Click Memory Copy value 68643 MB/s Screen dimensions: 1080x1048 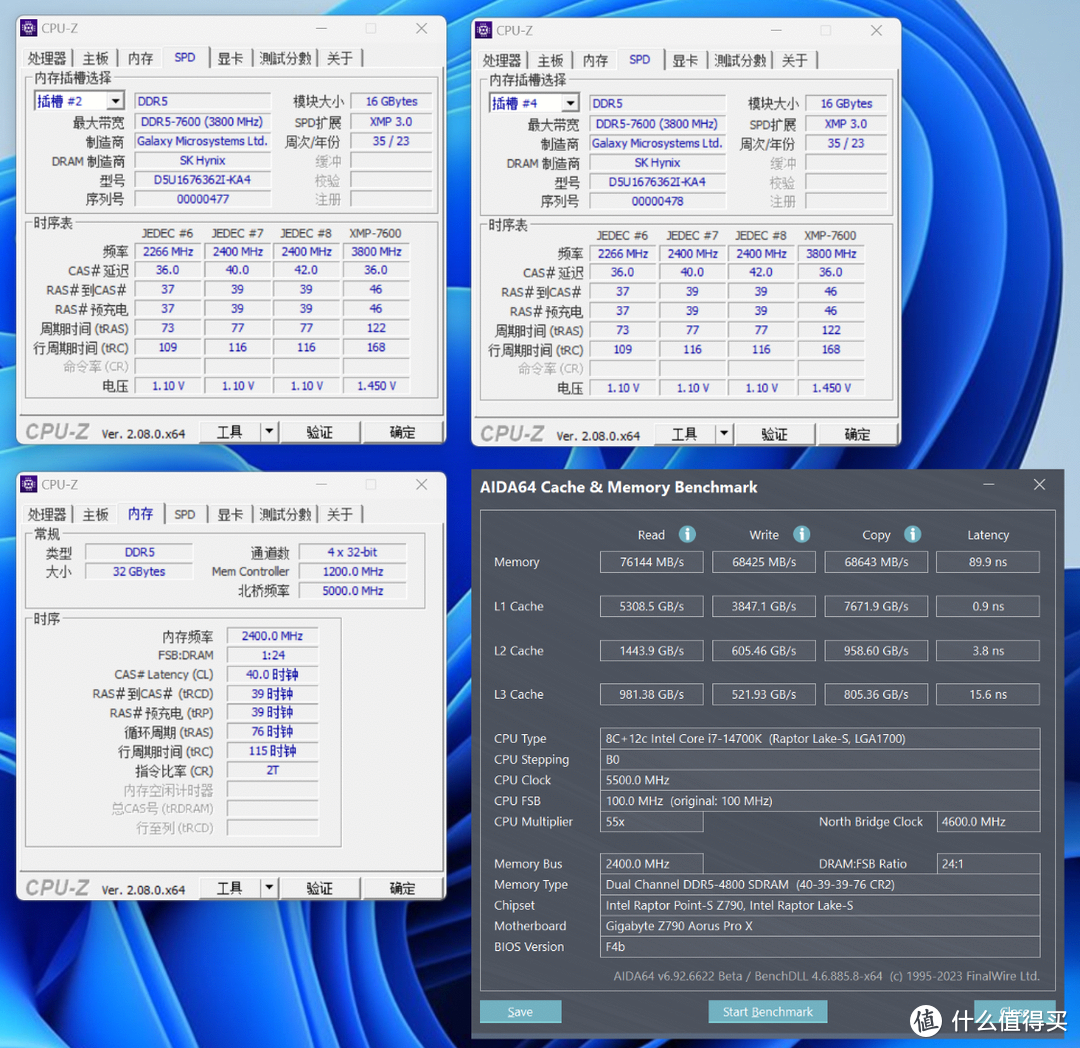point(876,562)
